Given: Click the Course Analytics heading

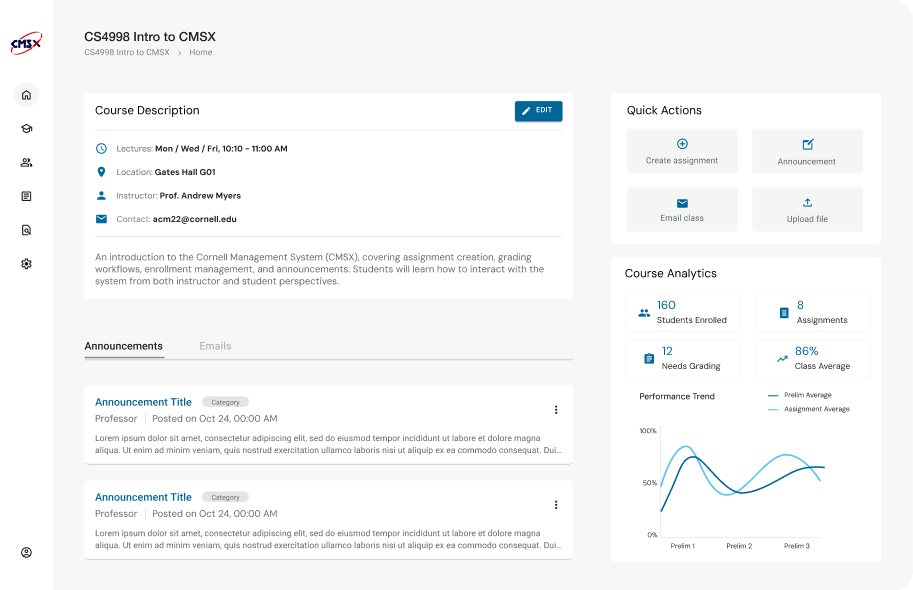Looking at the screenshot, I should pyautogui.click(x=671, y=273).
